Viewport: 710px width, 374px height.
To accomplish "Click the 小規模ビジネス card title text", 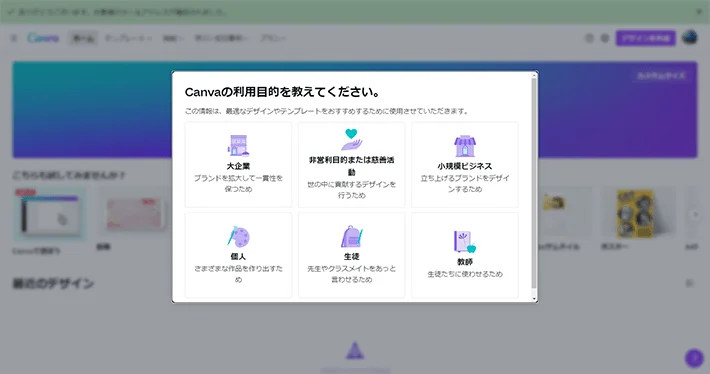I will (465, 166).
